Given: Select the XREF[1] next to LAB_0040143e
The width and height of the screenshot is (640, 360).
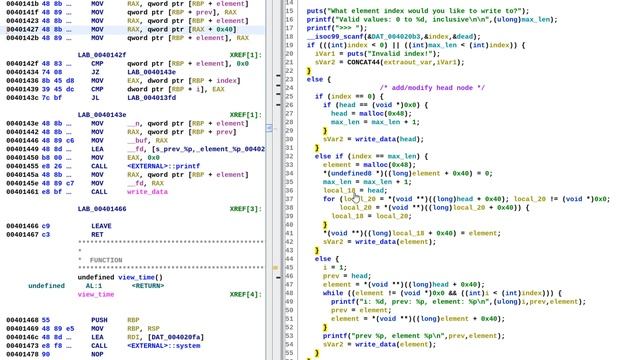Looking at the screenshot, I should click(x=246, y=115).
